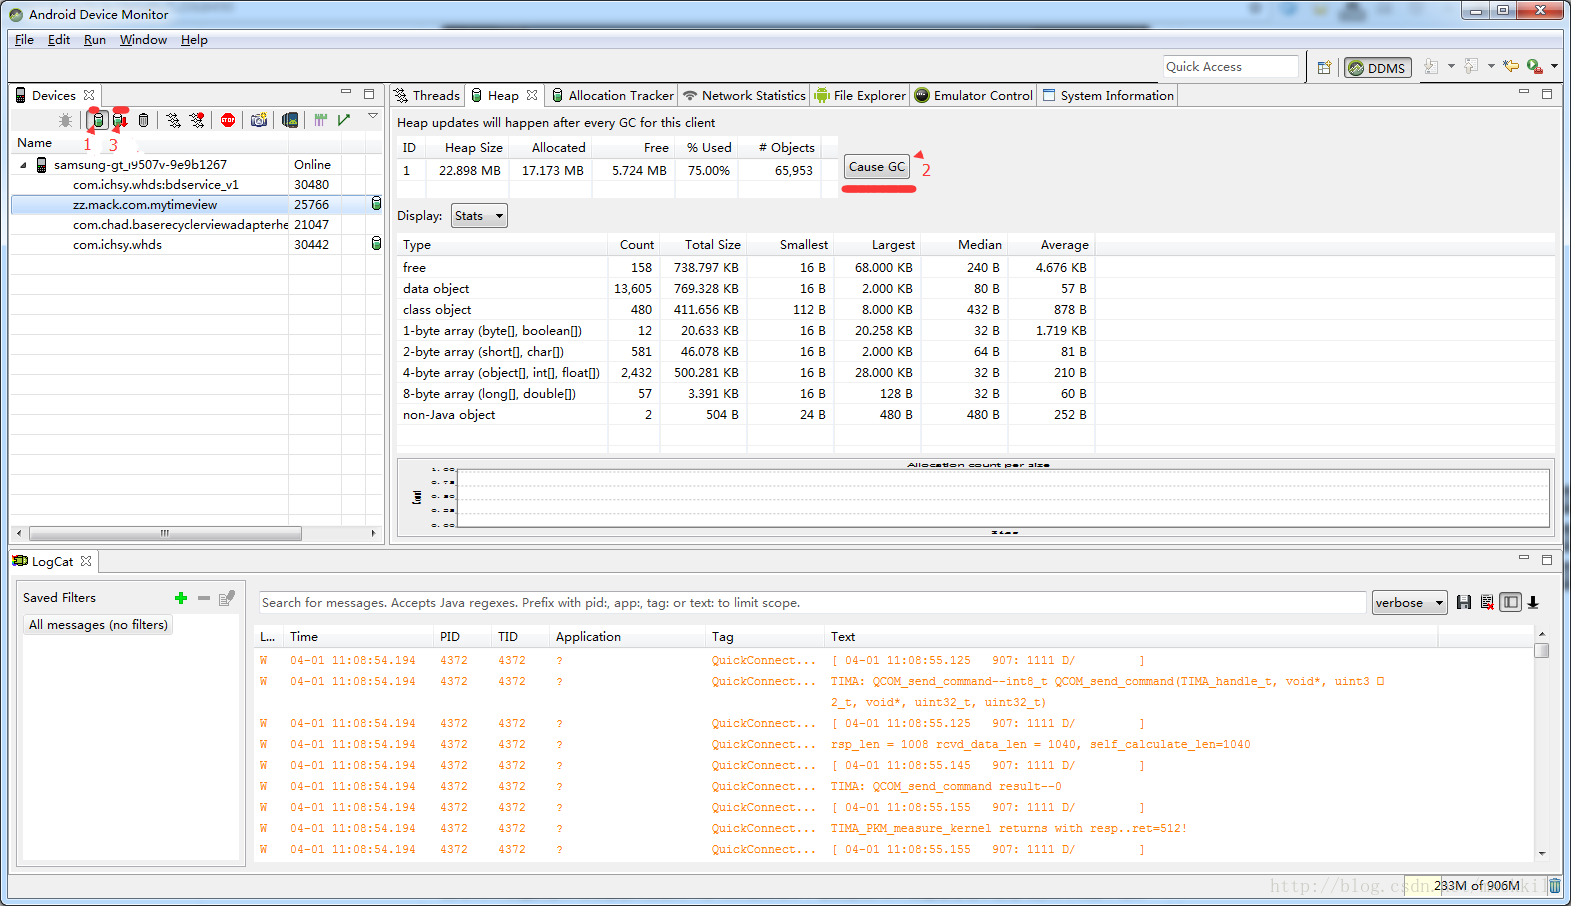Viewport: 1571px width, 906px height.
Task: Click the Screen Capture camera icon
Action: click(x=259, y=120)
